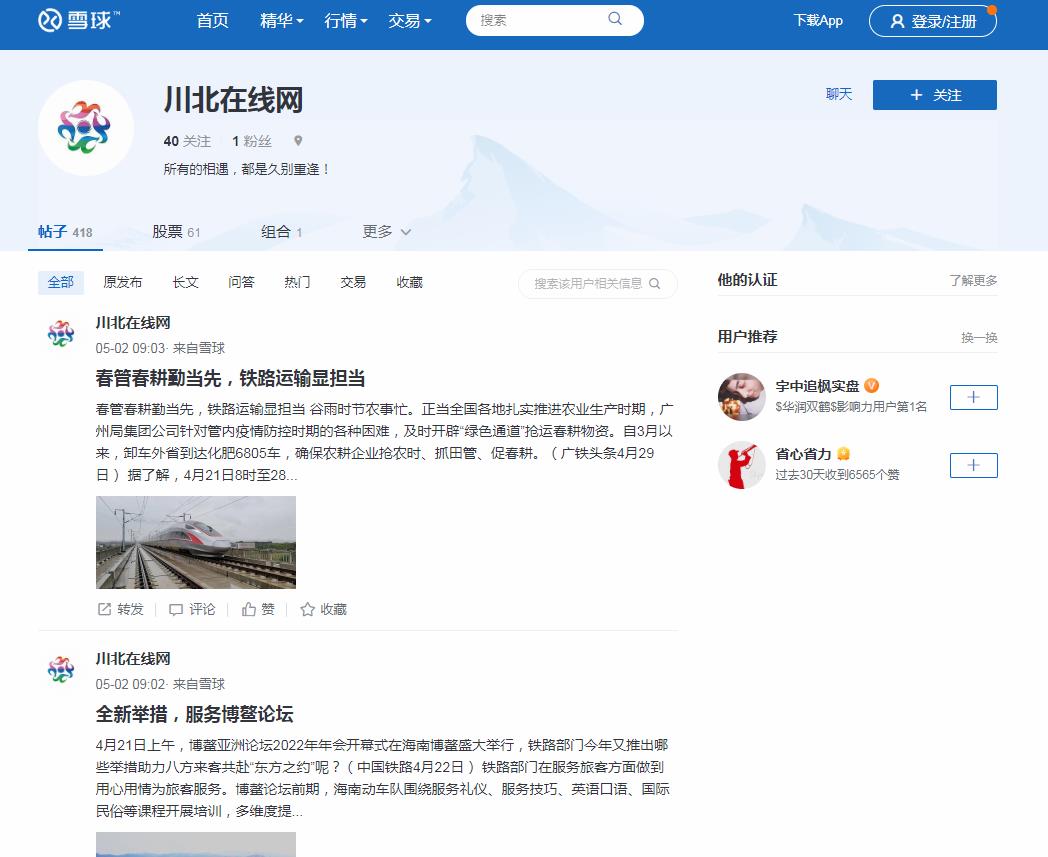Select the 原发布 post filter

[123, 282]
